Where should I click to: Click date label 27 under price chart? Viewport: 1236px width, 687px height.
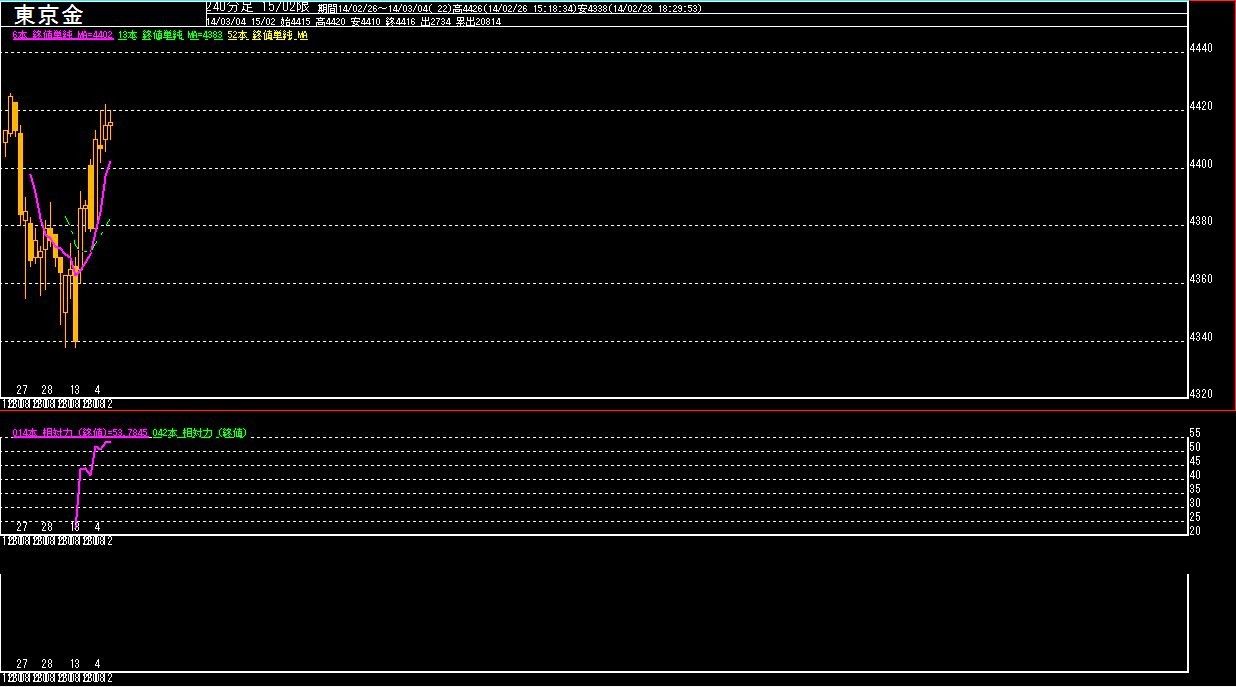click(22, 389)
